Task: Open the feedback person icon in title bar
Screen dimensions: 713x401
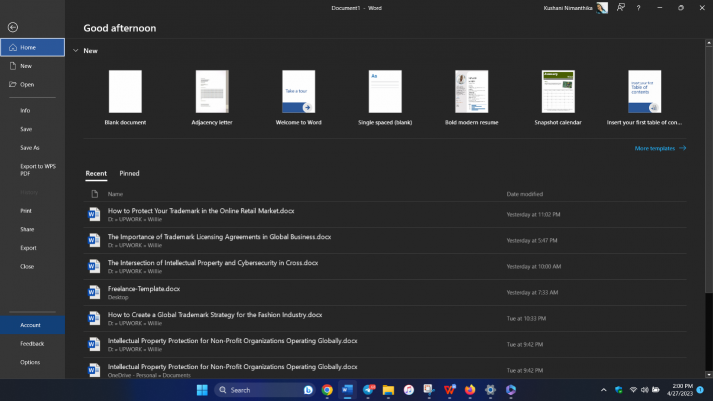Action: tap(621, 8)
